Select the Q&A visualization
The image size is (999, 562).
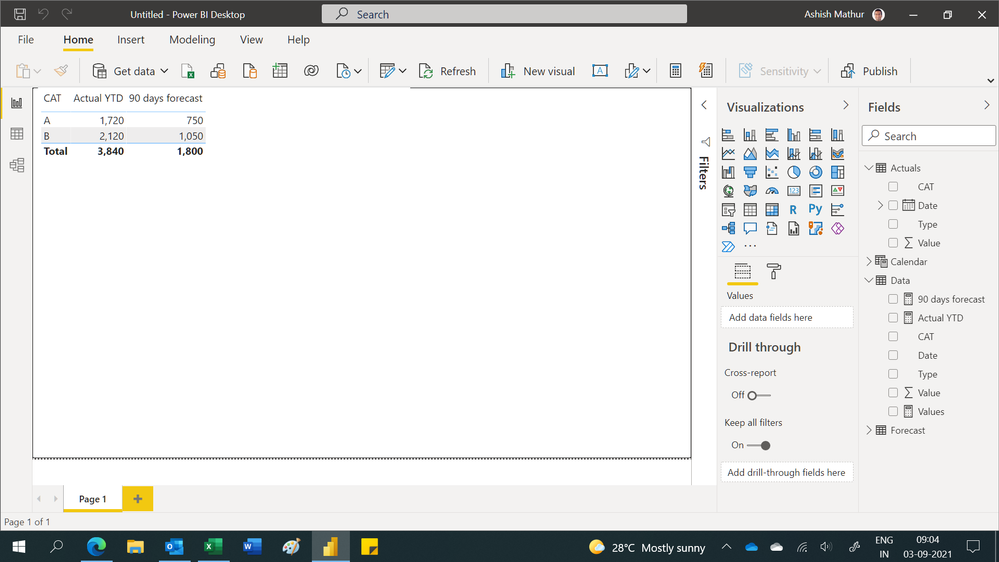pos(750,228)
